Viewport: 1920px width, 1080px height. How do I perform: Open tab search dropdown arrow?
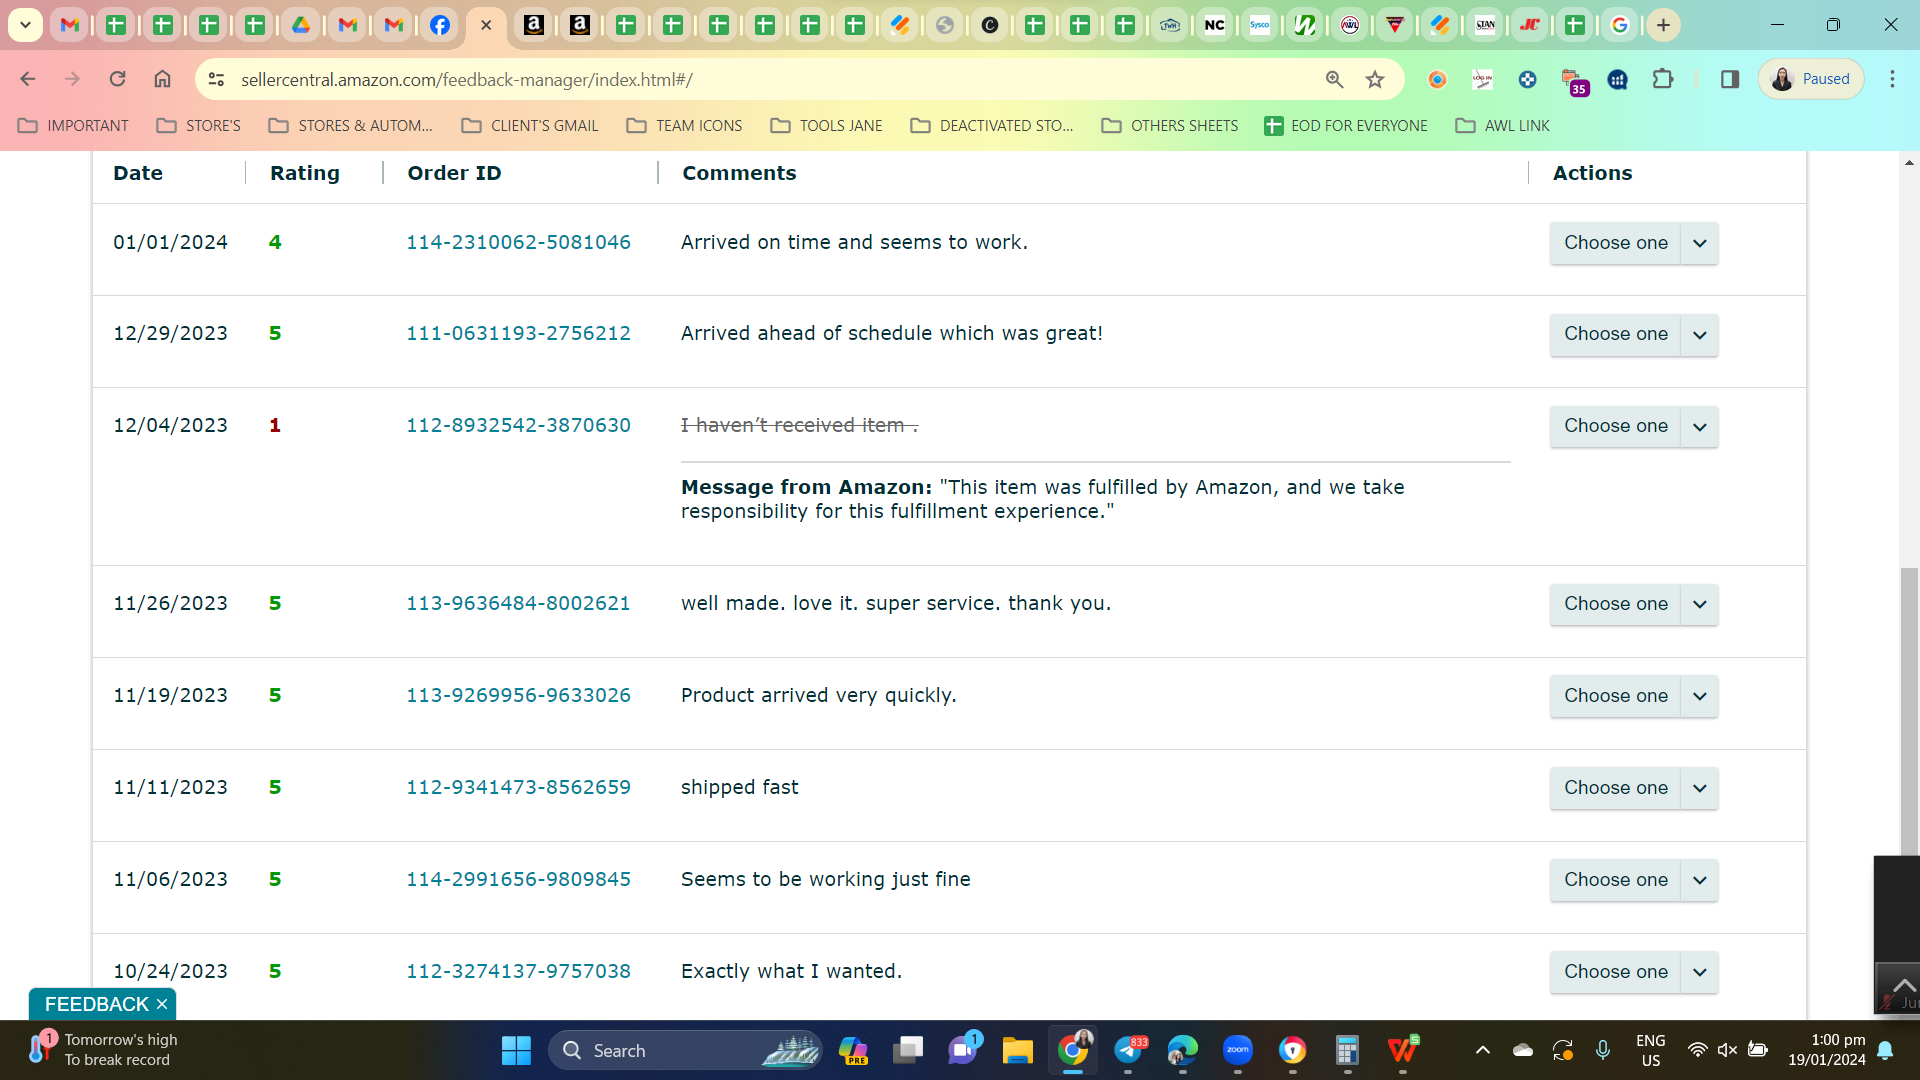[25, 25]
